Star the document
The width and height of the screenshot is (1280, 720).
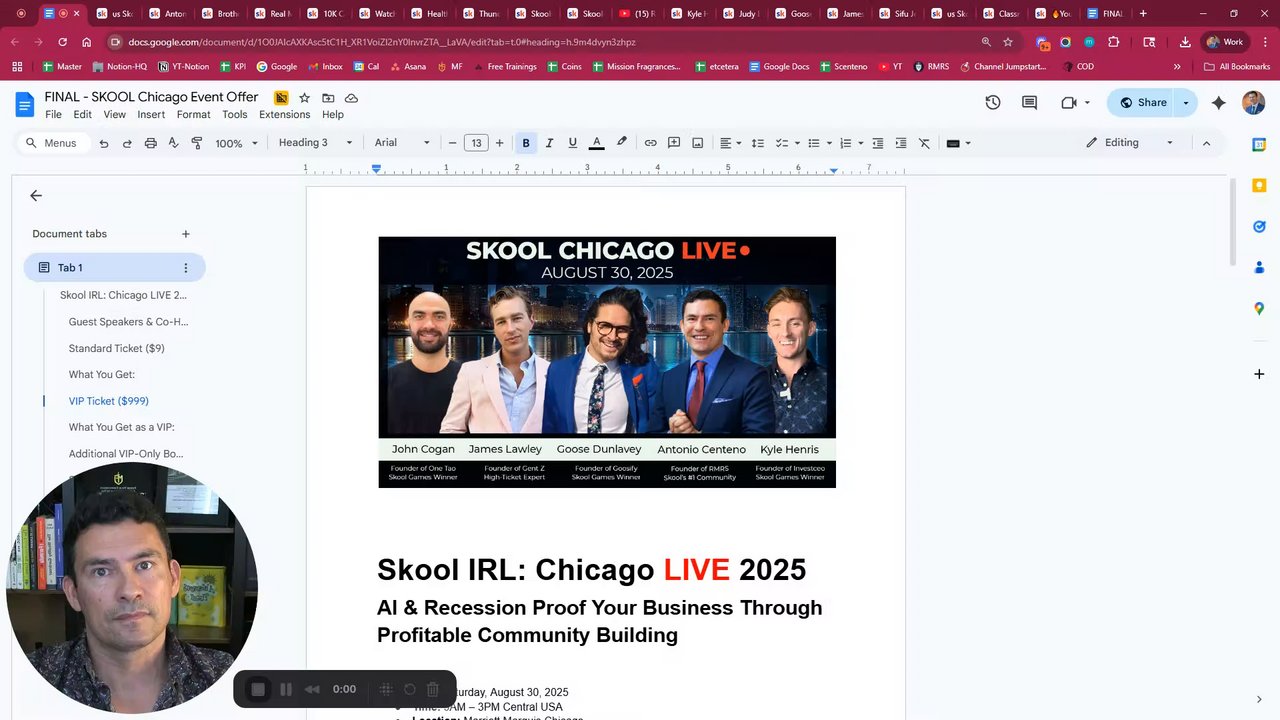[304, 98]
